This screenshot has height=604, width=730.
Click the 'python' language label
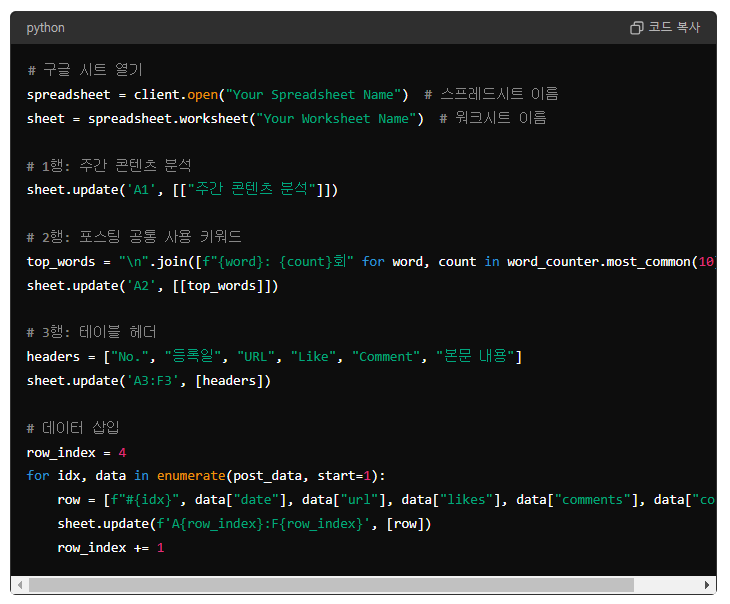pyautogui.click(x=46, y=28)
